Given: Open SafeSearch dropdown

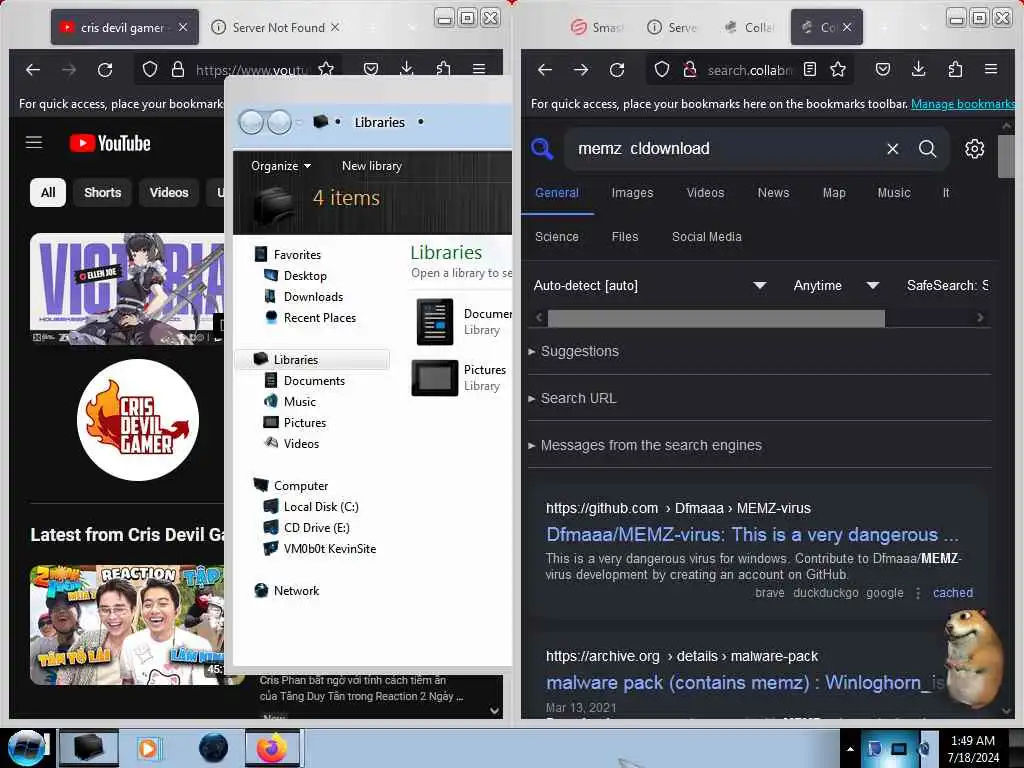Looking at the screenshot, I should click(948, 285).
